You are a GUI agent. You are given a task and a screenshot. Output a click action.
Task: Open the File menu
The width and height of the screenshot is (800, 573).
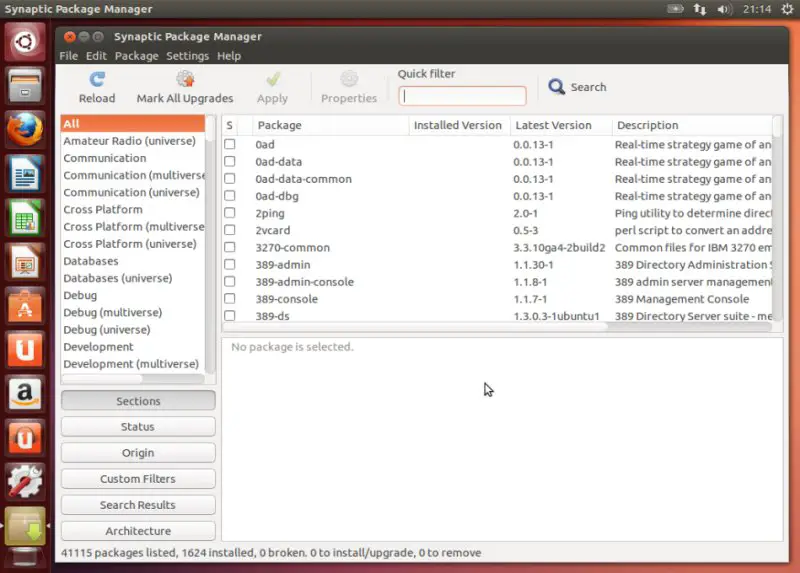[x=68, y=56]
